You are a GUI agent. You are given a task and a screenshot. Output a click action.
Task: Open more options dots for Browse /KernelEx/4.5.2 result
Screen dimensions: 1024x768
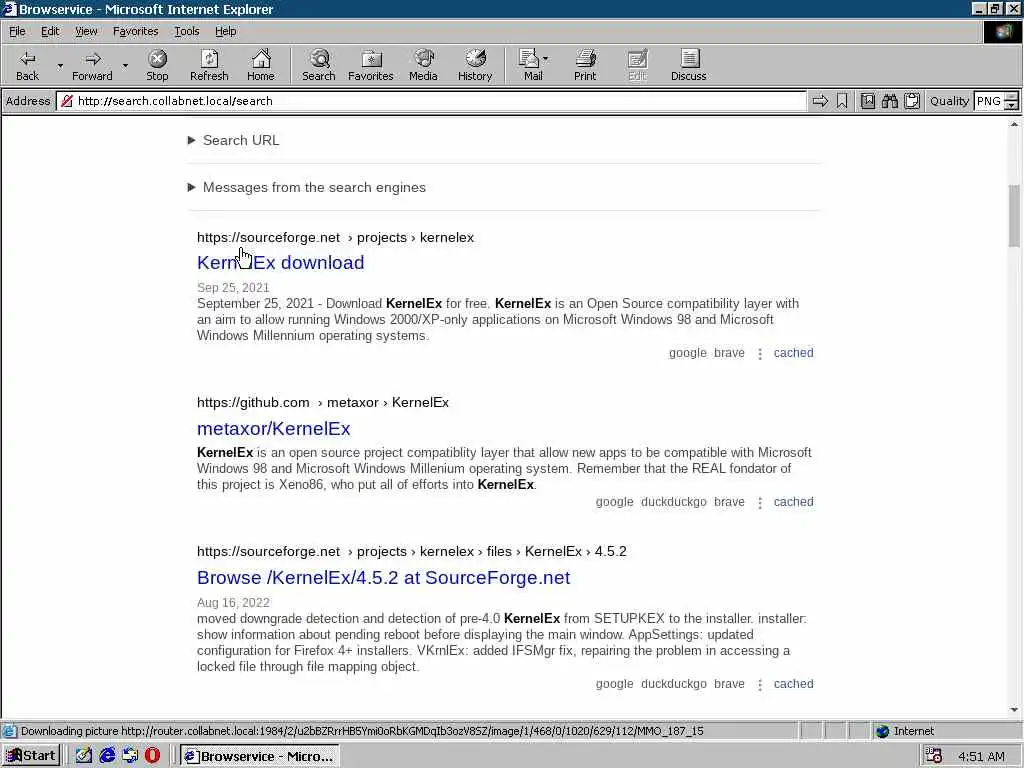pos(760,685)
